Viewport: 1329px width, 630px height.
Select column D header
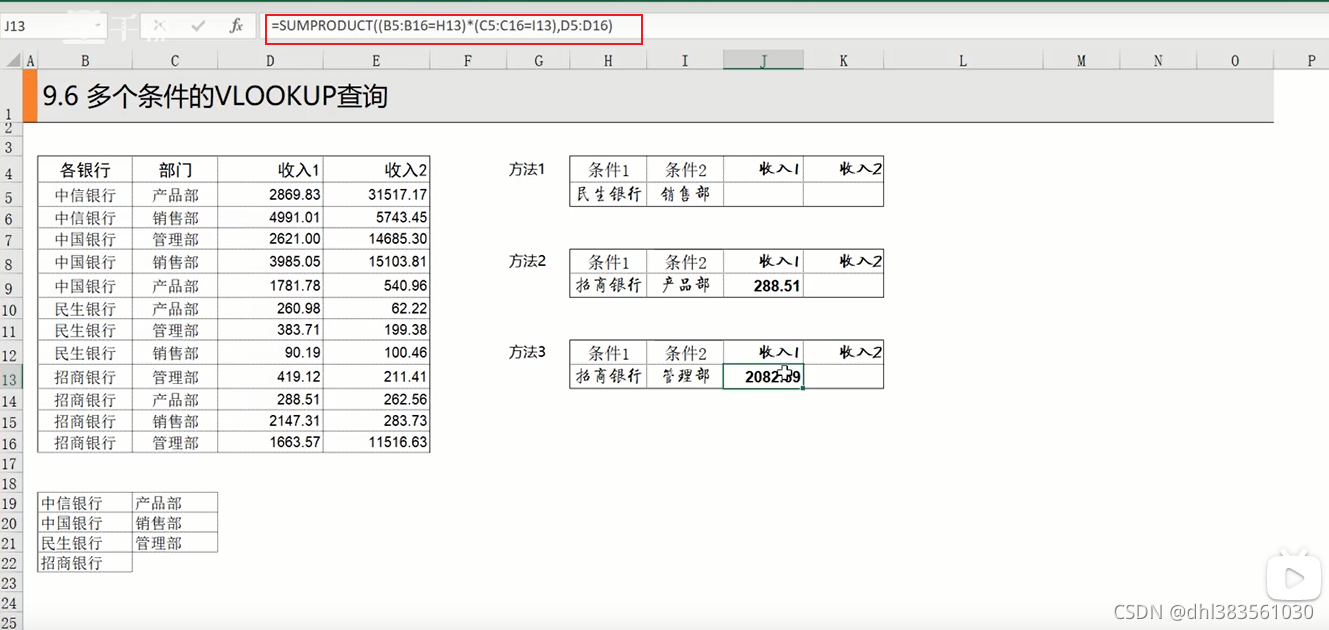click(x=270, y=61)
